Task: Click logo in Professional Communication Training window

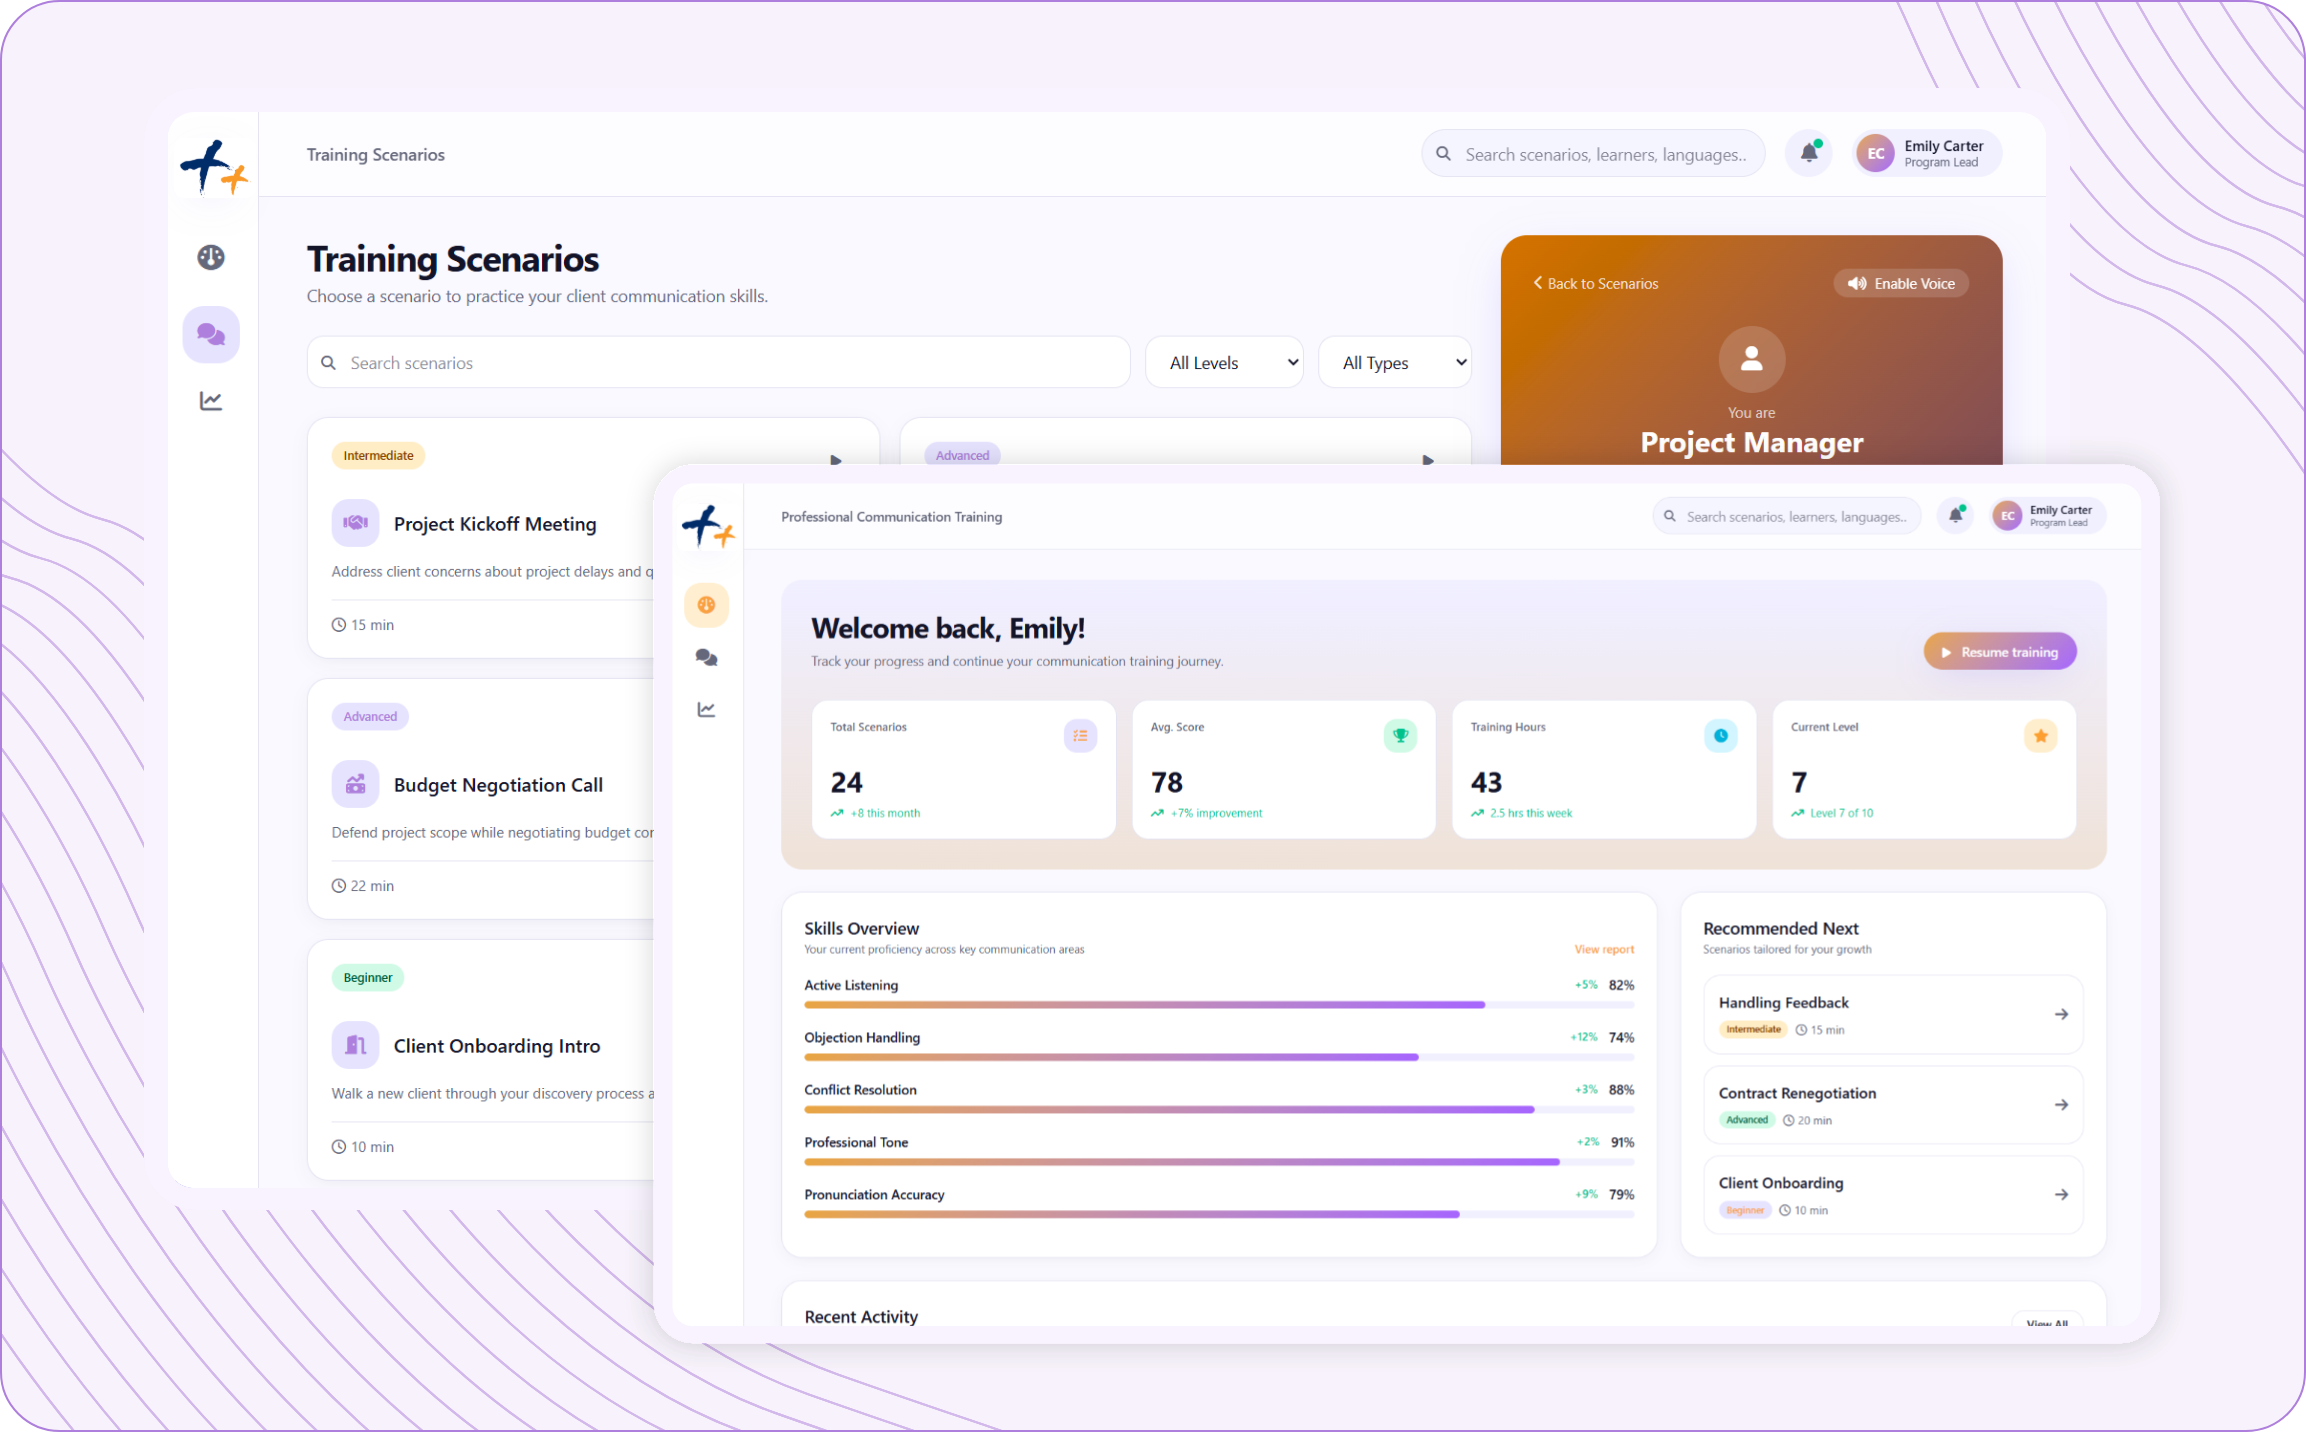Action: (x=708, y=526)
